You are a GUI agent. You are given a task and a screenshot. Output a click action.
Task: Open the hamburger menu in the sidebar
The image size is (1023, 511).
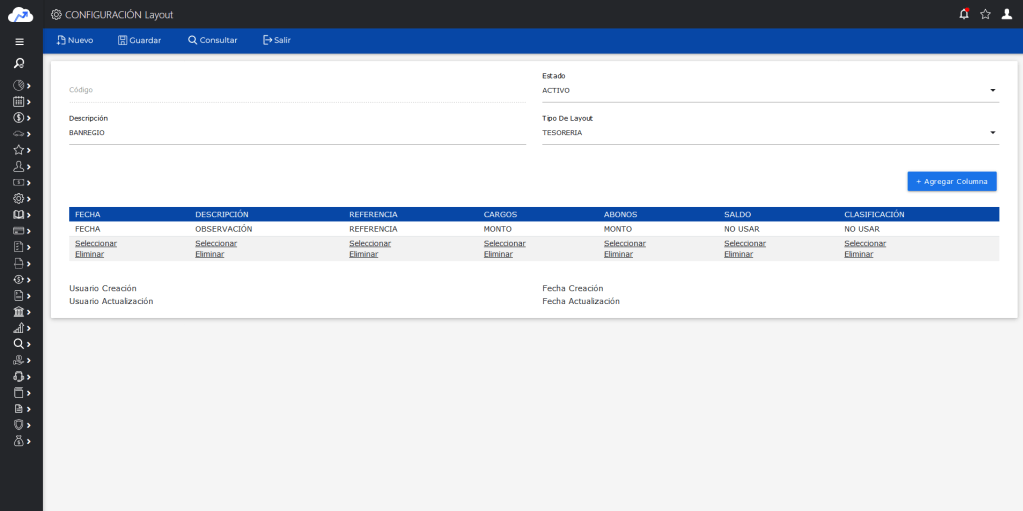tap(19, 42)
